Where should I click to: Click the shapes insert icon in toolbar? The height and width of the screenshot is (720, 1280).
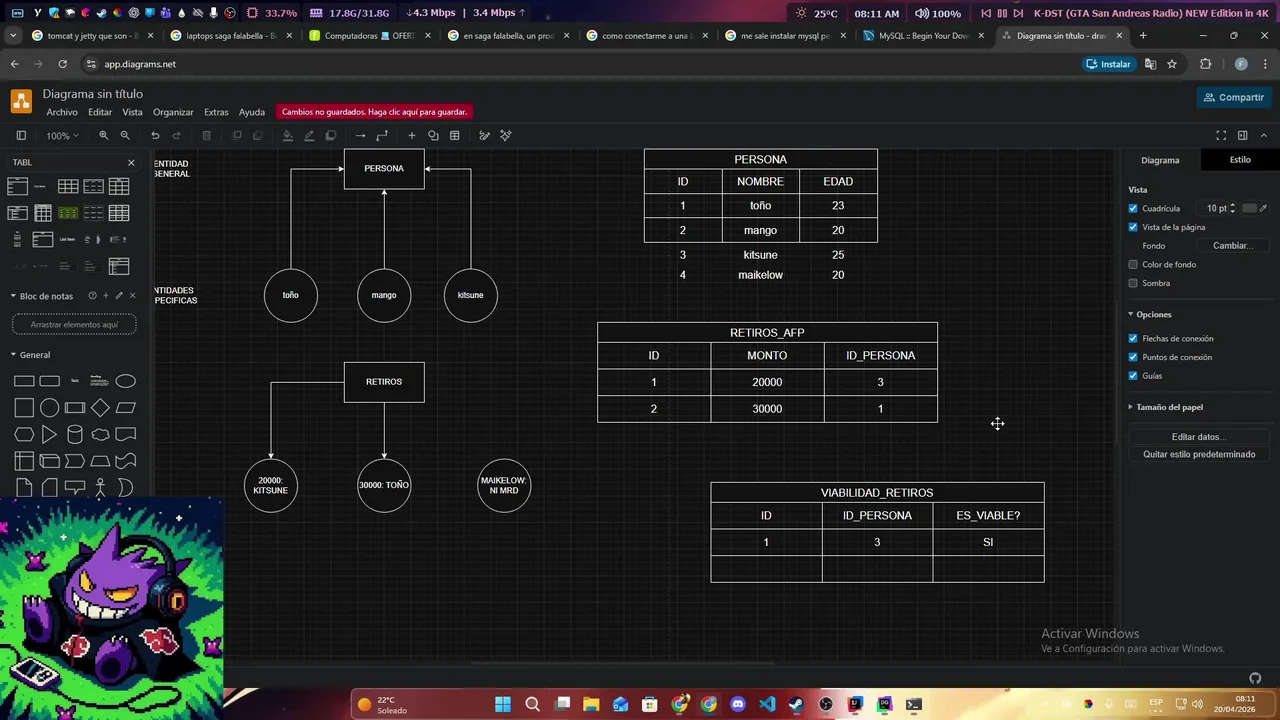click(x=433, y=135)
